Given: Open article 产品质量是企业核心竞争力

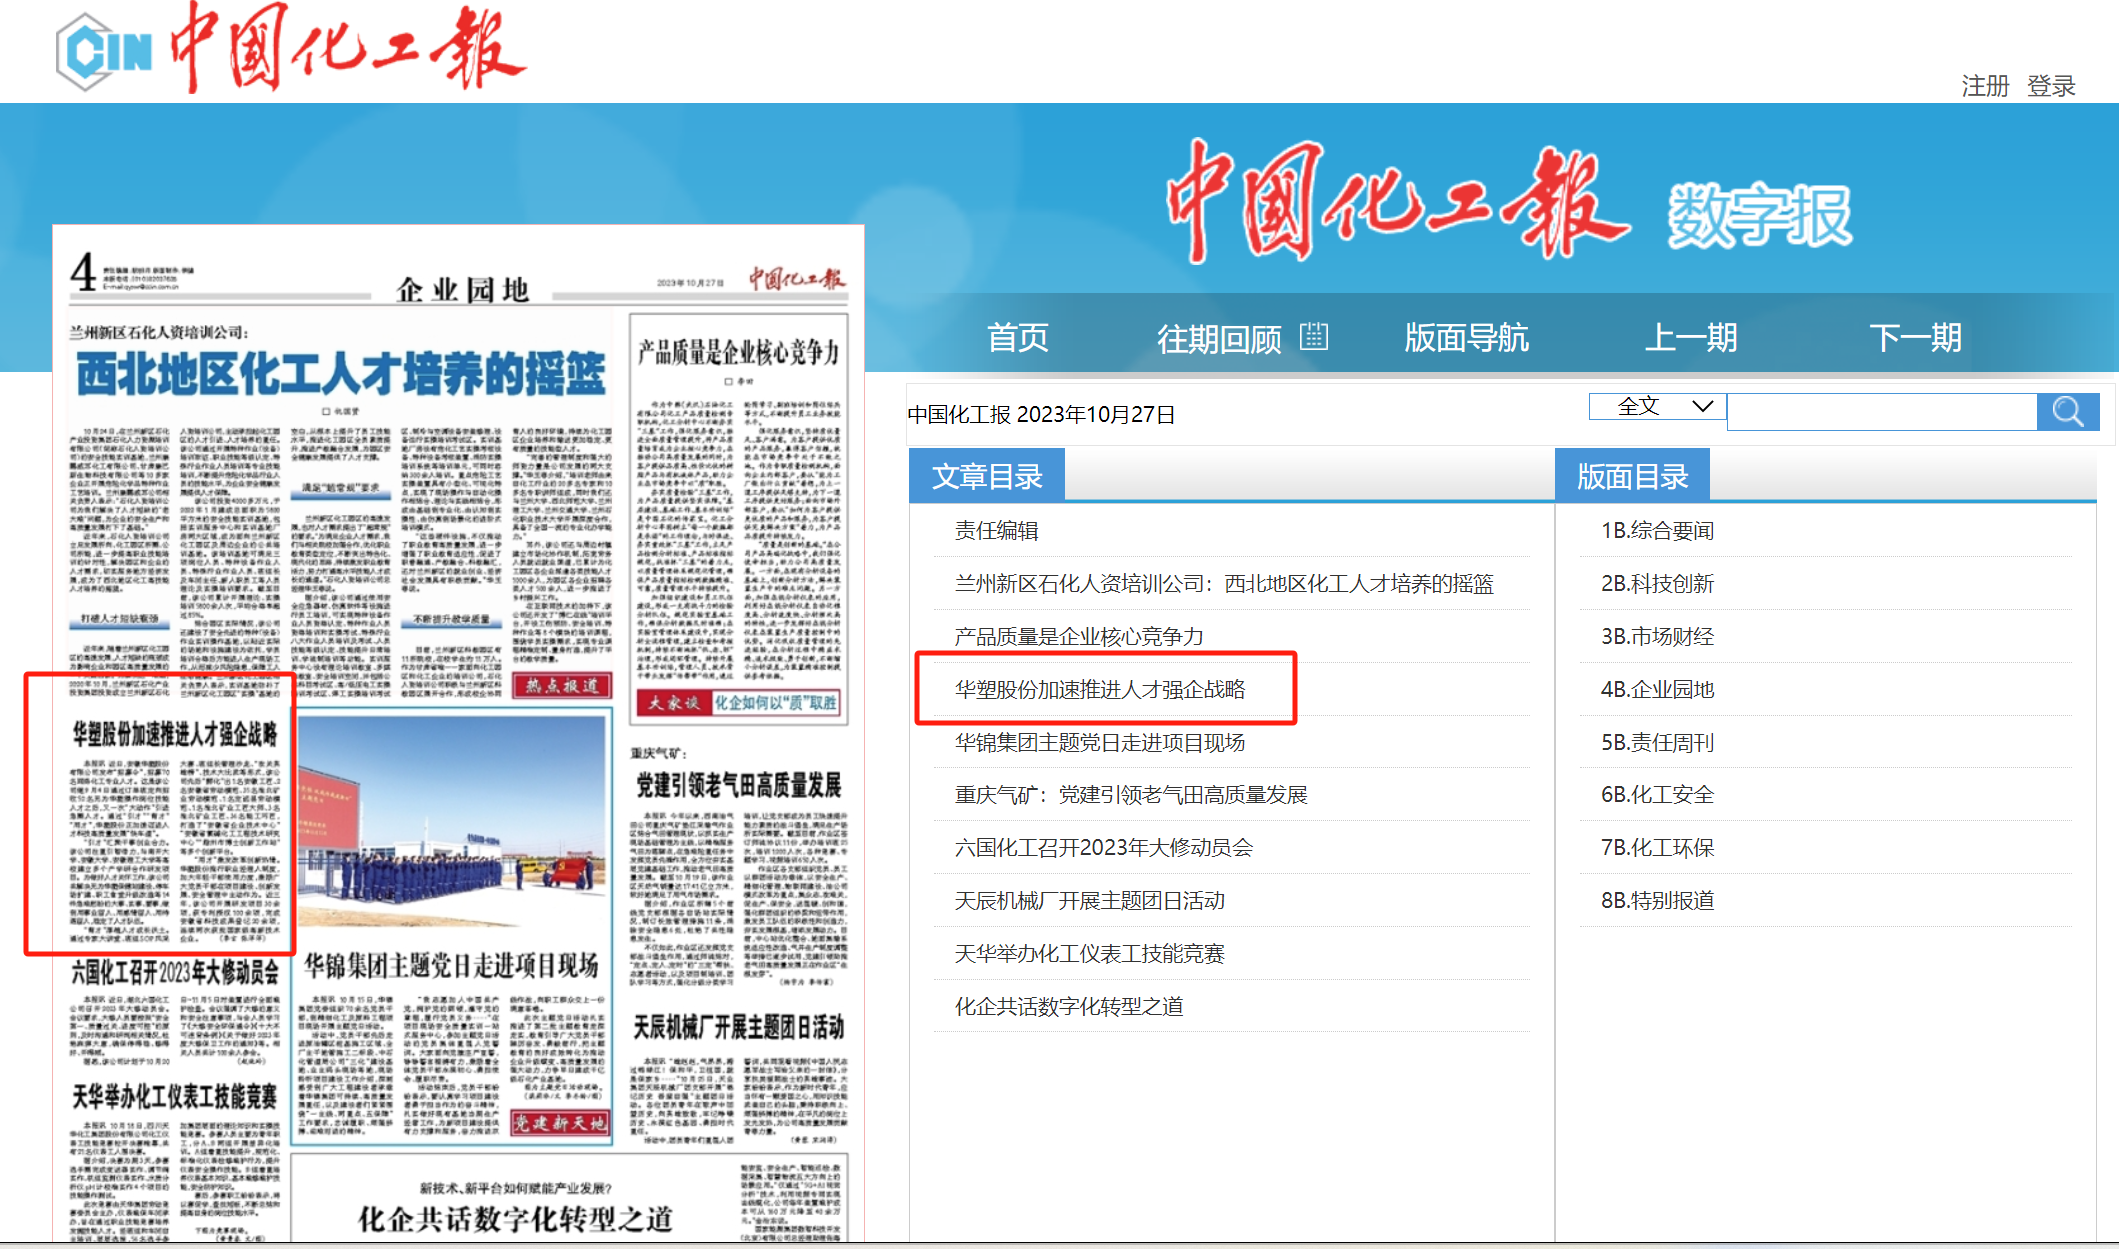Looking at the screenshot, I should [1078, 636].
